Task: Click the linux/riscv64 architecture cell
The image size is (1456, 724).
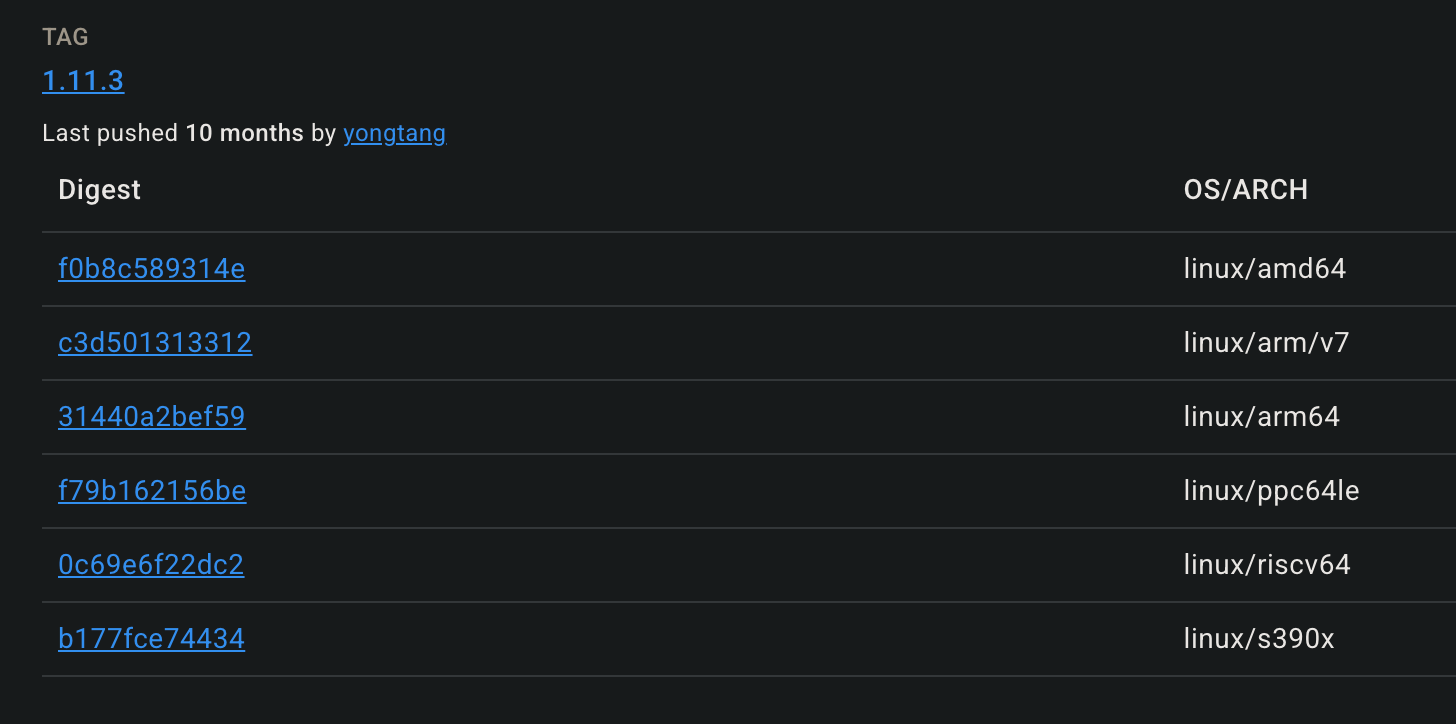Action: 1267,565
